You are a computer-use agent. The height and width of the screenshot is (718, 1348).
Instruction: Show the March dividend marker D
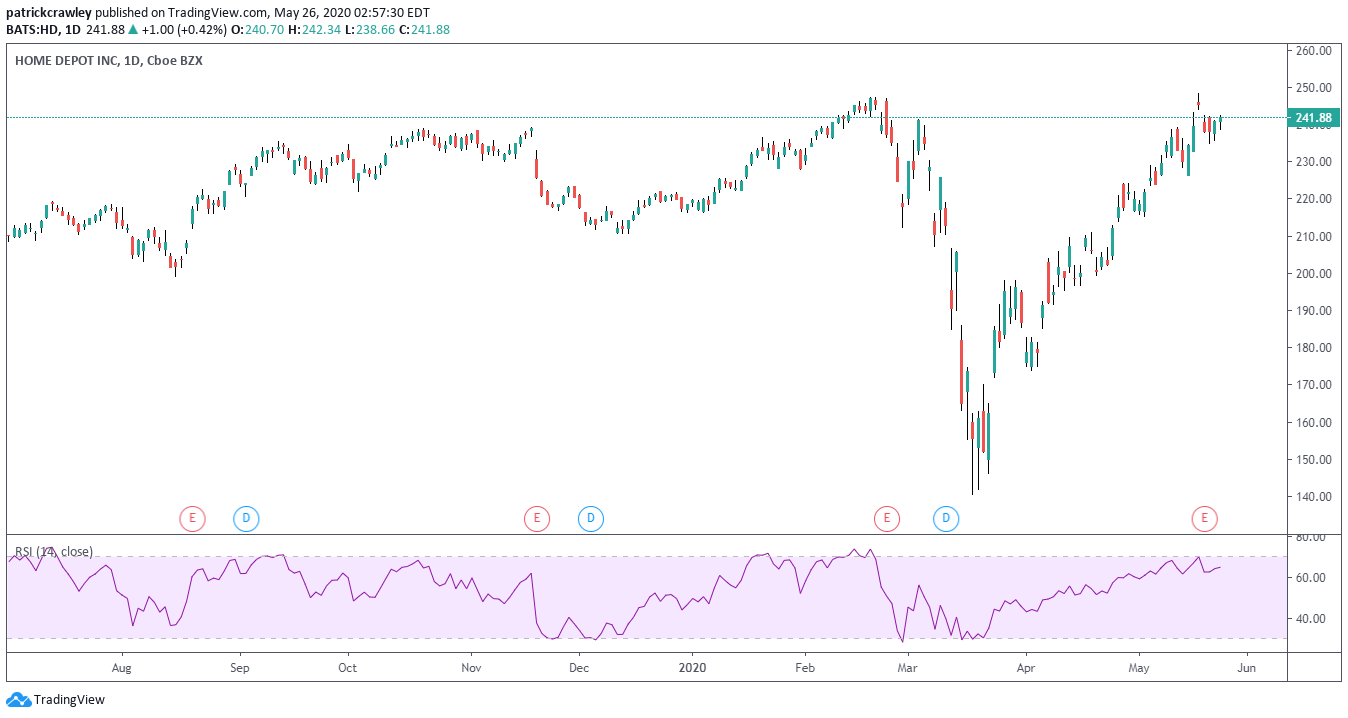coord(946,518)
